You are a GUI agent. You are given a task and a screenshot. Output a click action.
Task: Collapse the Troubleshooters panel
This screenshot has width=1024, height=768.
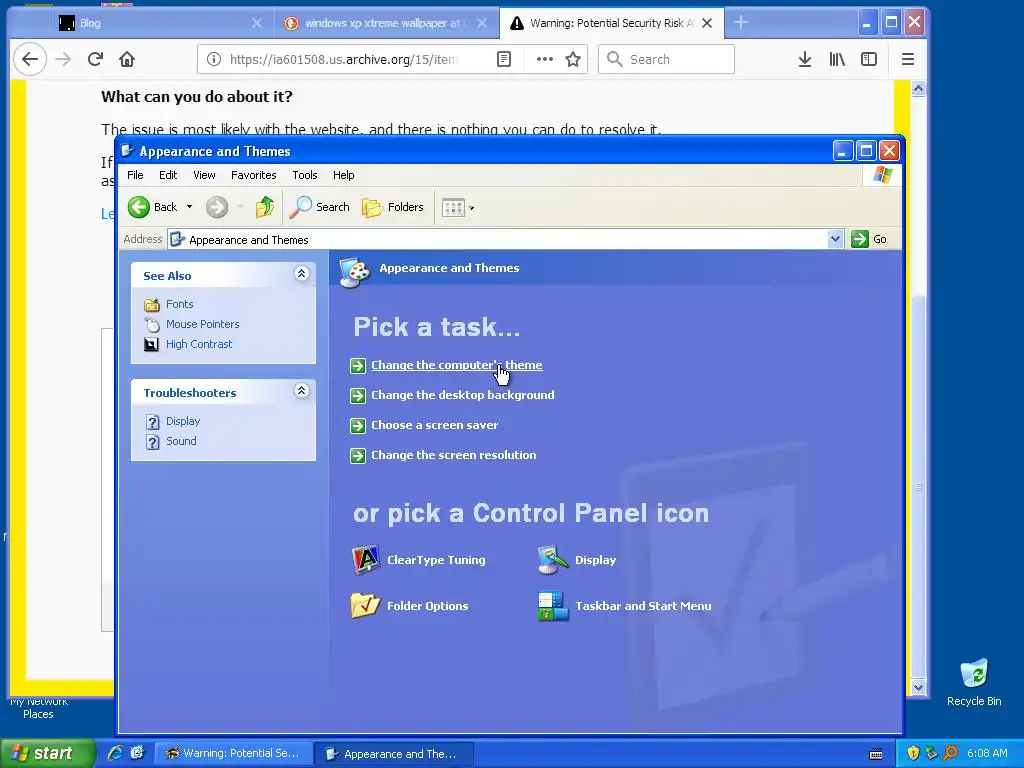[x=301, y=391]
